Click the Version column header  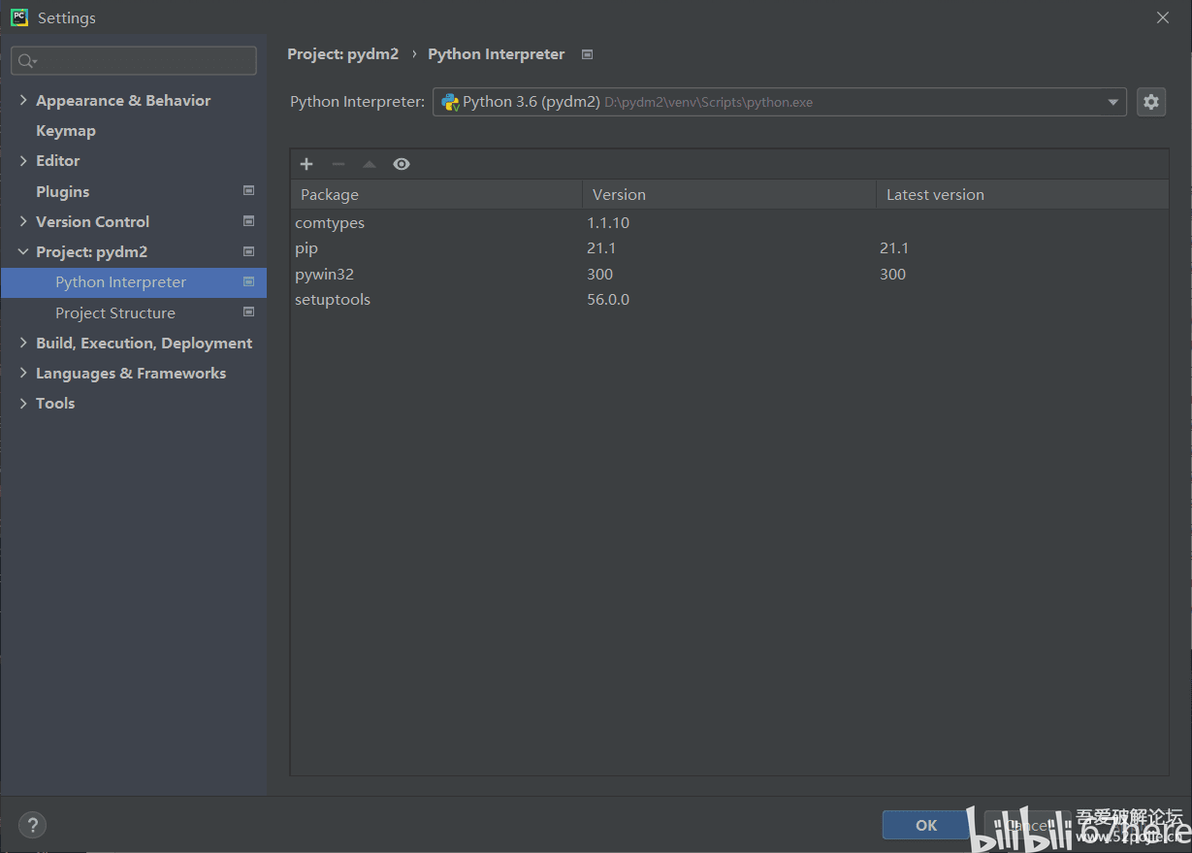point(729,195)
